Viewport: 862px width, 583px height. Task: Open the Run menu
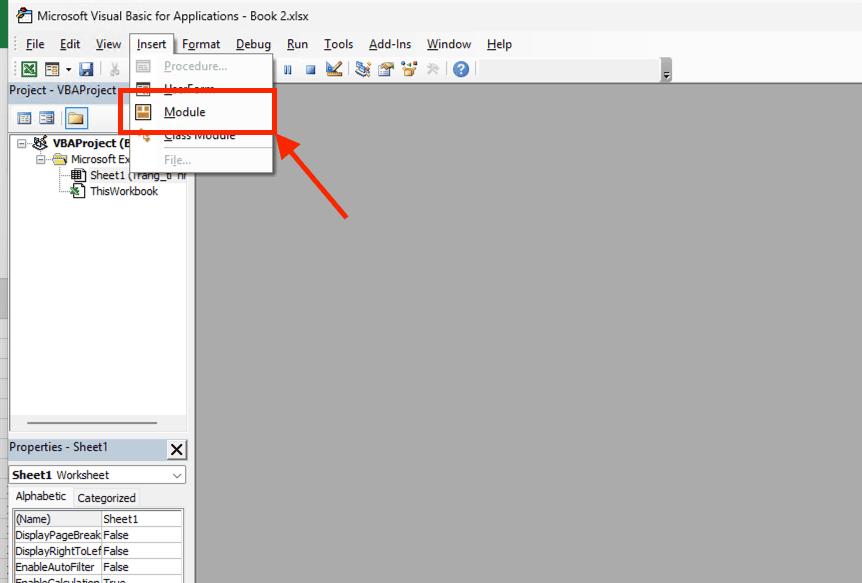tap(297, 44)
